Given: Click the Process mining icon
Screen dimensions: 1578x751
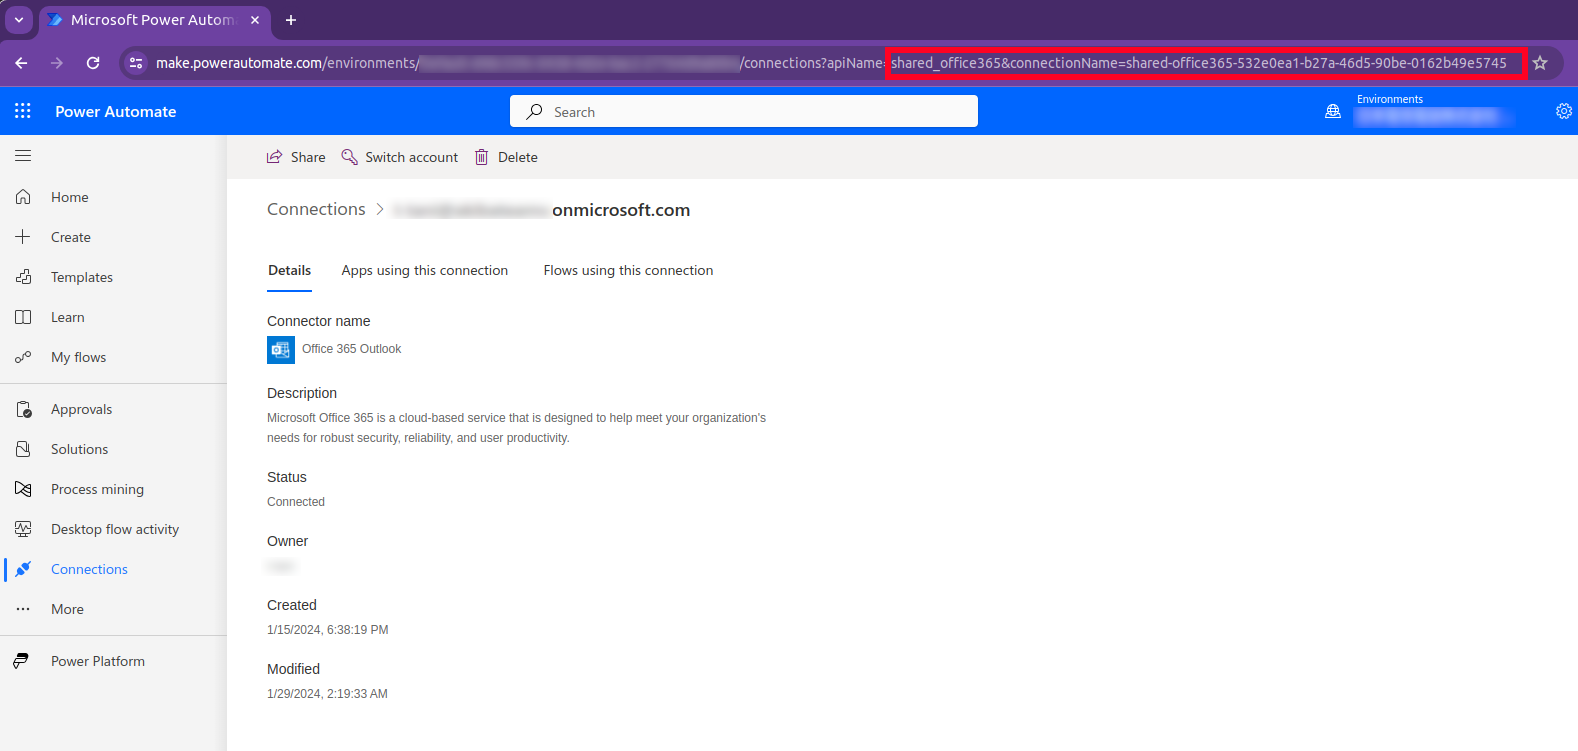Looking at the screenshot, I should coord(23,489).
